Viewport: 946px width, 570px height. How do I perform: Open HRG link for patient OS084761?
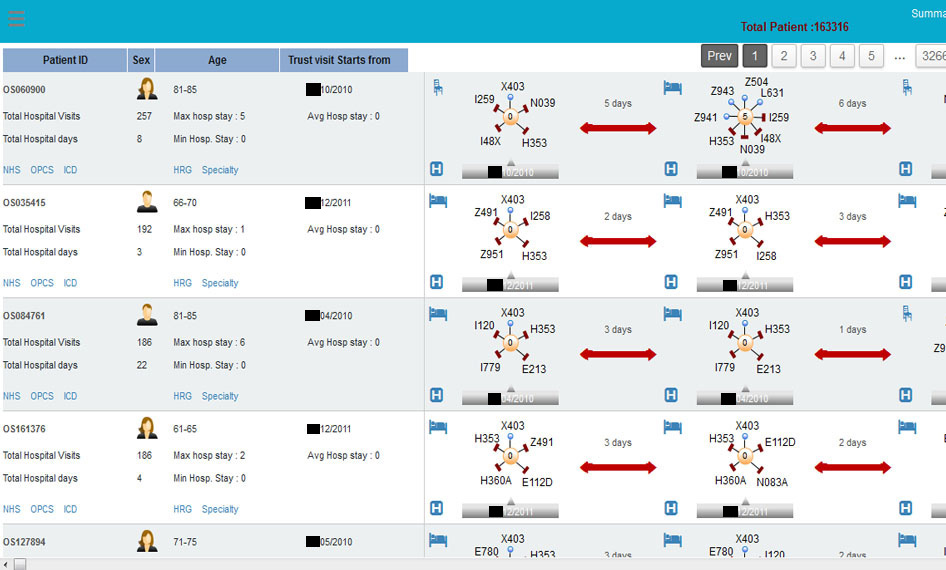(182, 396)
